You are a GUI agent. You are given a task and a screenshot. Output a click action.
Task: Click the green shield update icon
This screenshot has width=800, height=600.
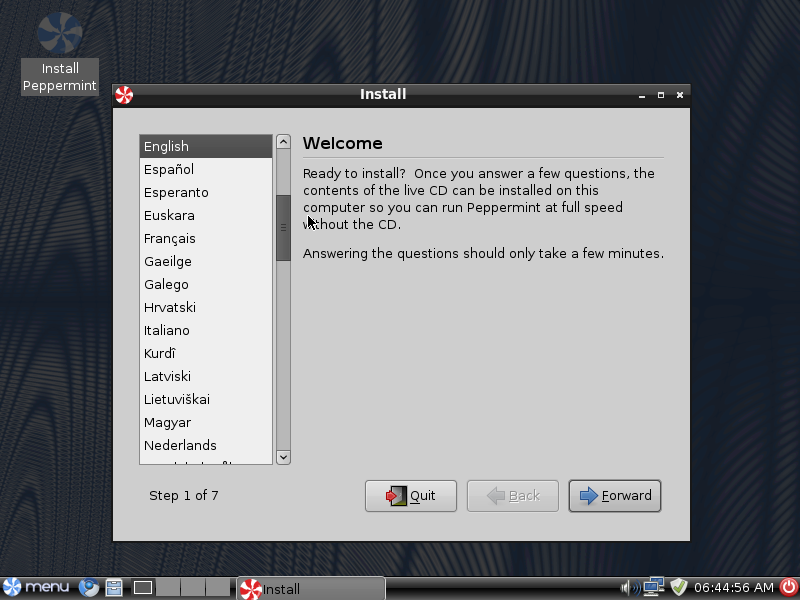click(679, 587)
